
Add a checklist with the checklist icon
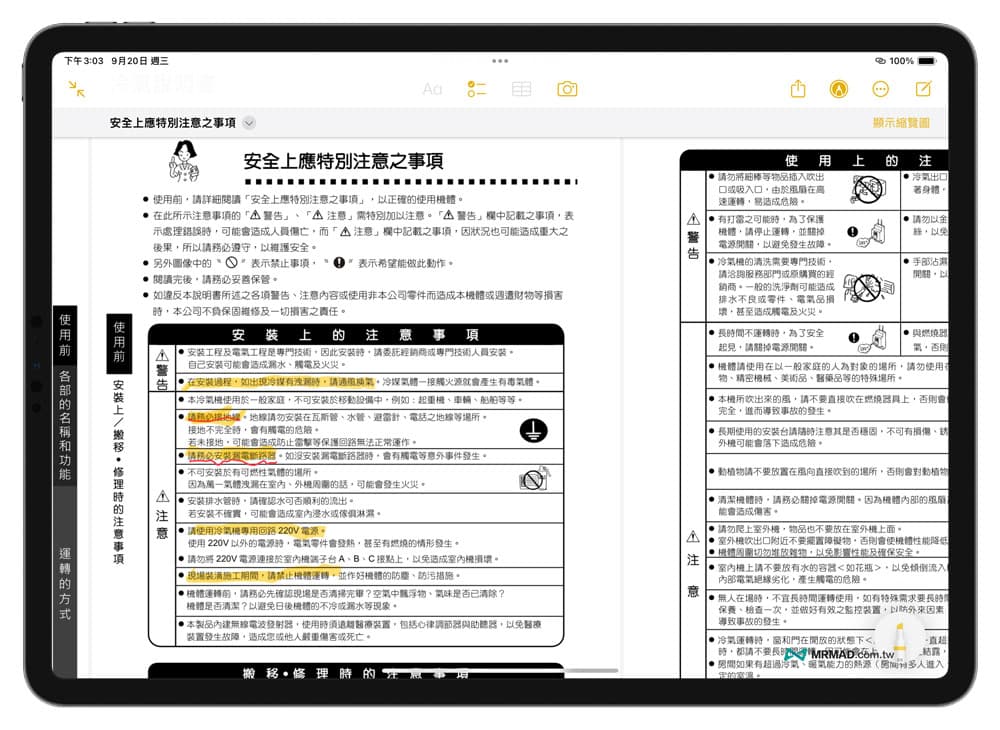[x=476, y=89]
